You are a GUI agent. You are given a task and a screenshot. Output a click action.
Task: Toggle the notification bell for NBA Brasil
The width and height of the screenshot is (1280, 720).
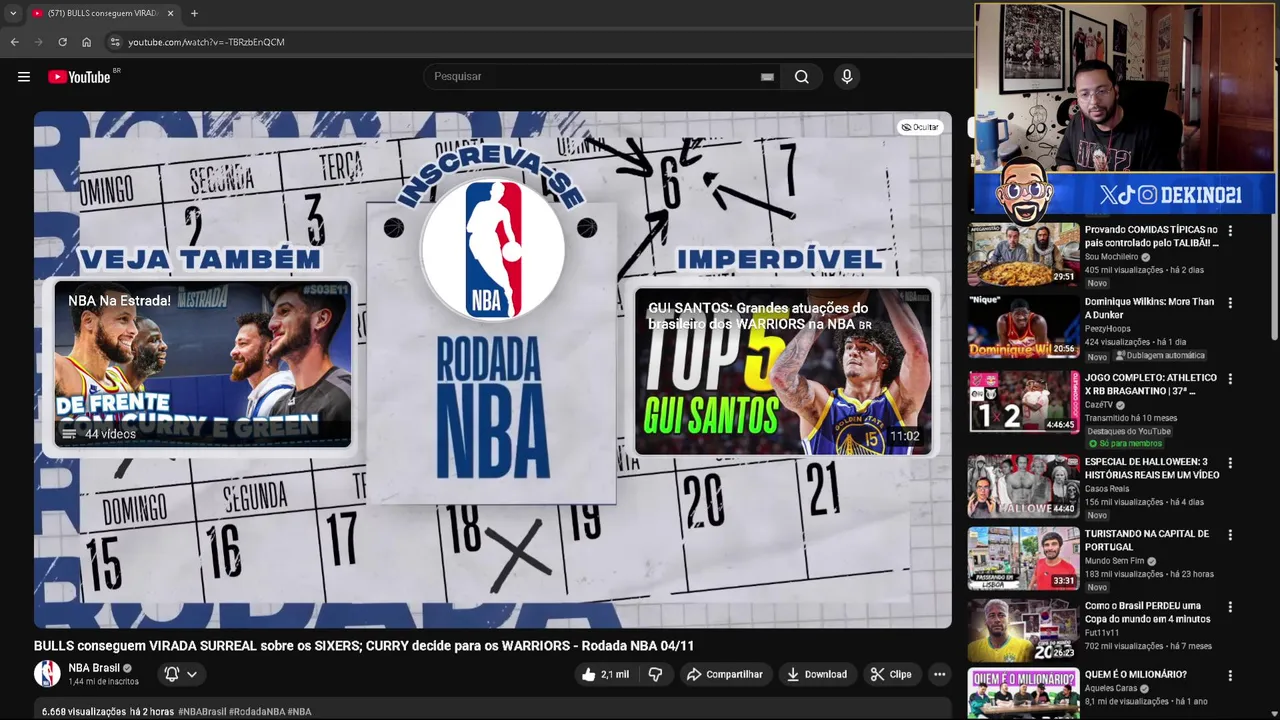(x=172, y=674)
